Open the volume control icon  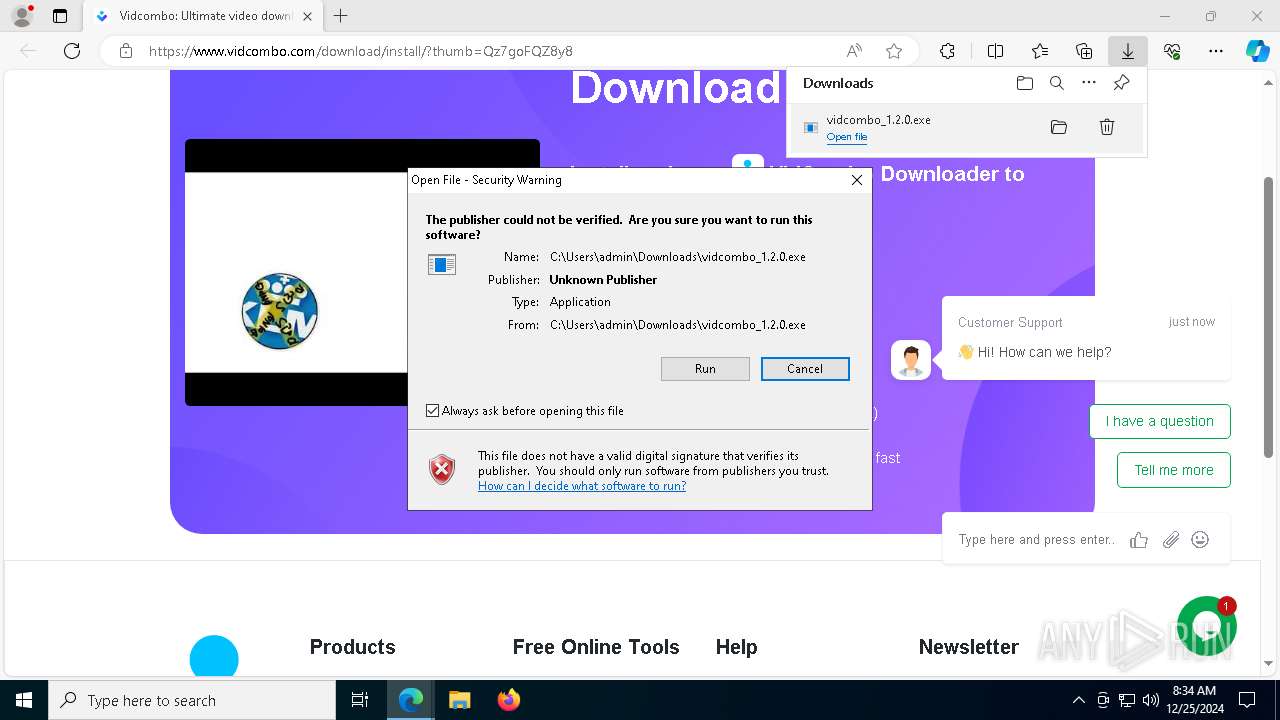coord(1151,700)
